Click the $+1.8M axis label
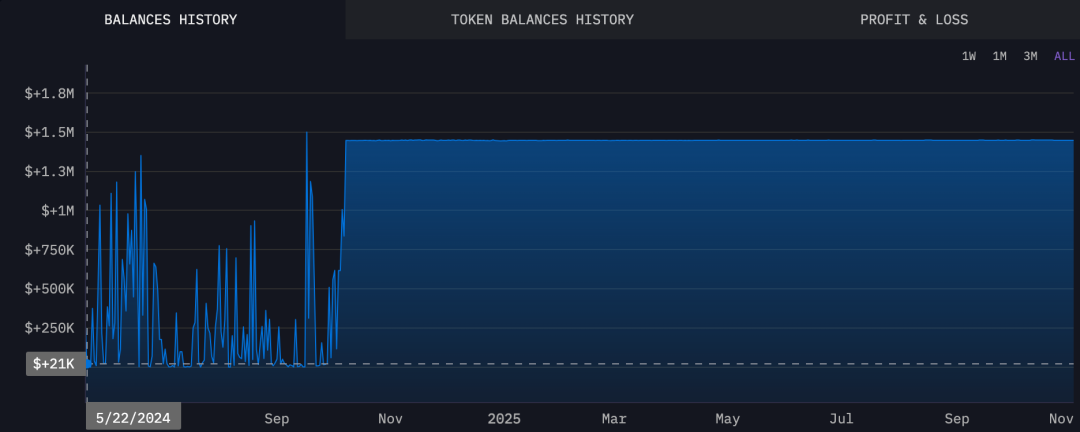1080x432 pixels. 50,94
